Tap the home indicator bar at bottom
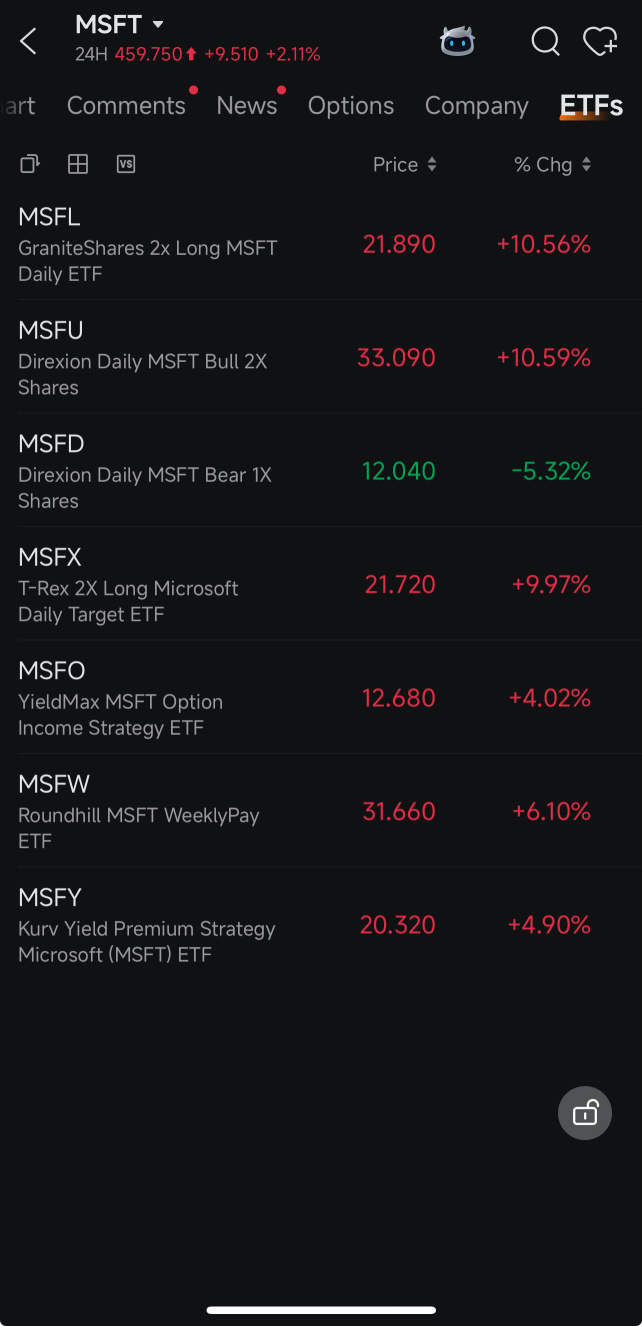 coord(321,1309)
